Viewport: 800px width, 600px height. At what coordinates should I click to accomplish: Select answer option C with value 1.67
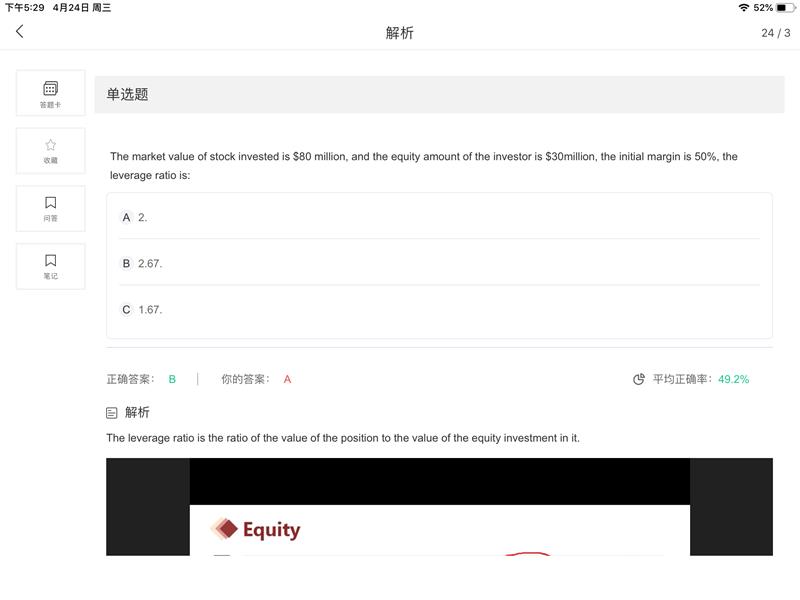439,310
